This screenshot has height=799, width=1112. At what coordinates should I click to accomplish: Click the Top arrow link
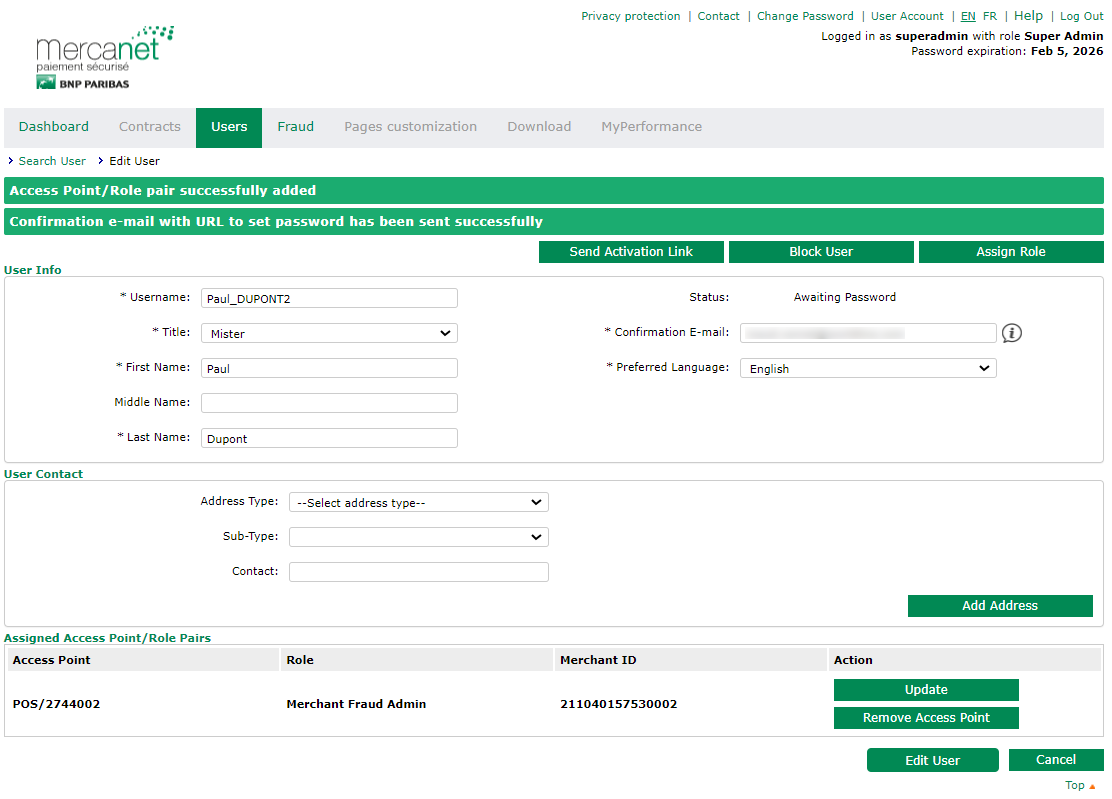tap(1080, 785)
